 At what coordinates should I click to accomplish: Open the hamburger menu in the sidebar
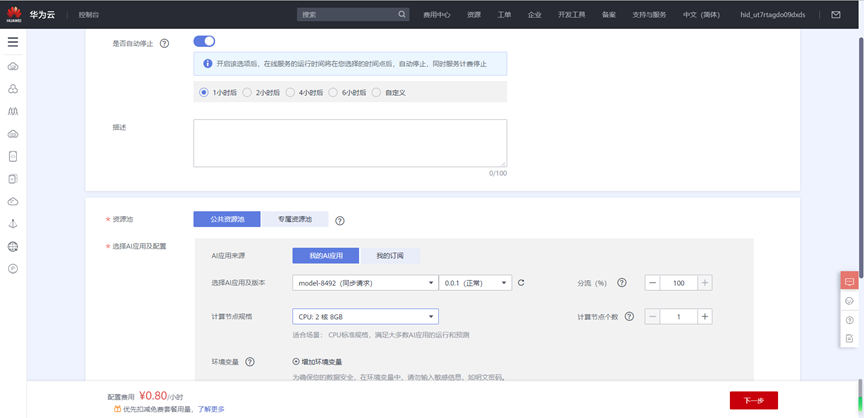[13, 42]
